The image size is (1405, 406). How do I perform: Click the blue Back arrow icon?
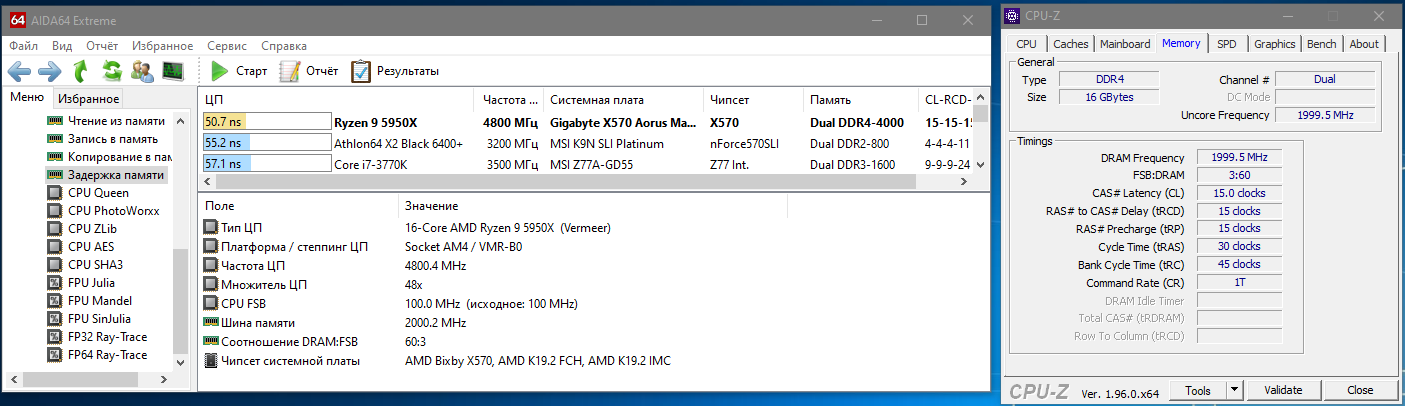[x=20, y=71]
